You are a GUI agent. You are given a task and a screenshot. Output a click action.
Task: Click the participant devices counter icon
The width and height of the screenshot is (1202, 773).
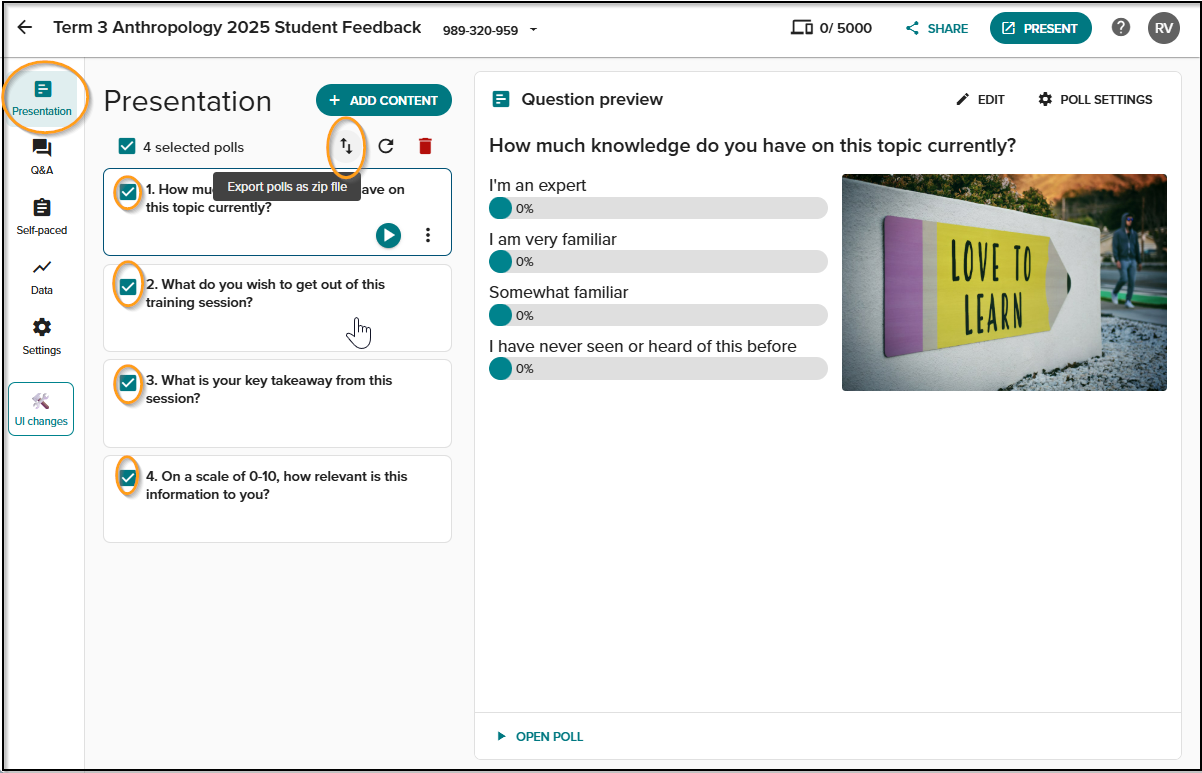(801, 28)
